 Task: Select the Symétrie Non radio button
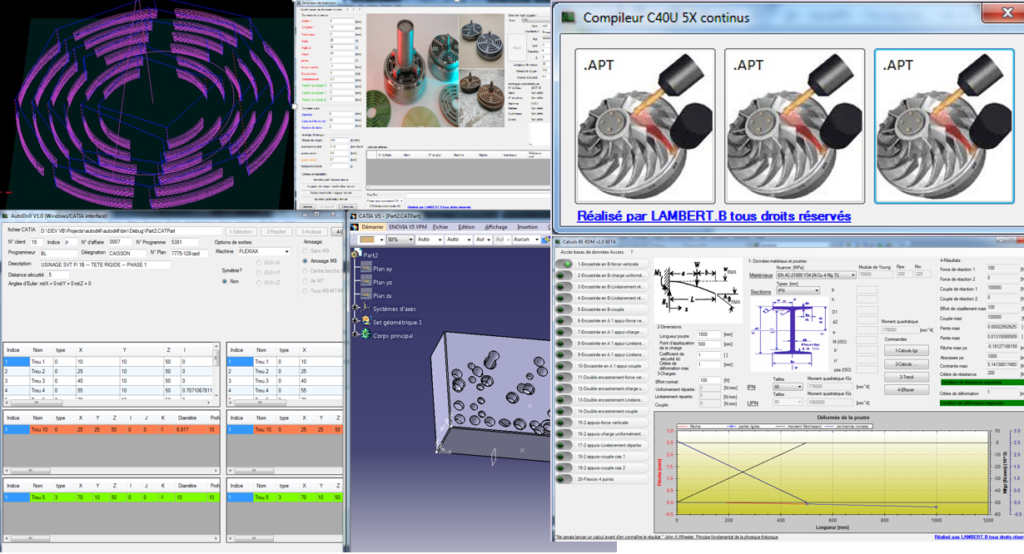point(225,281)
